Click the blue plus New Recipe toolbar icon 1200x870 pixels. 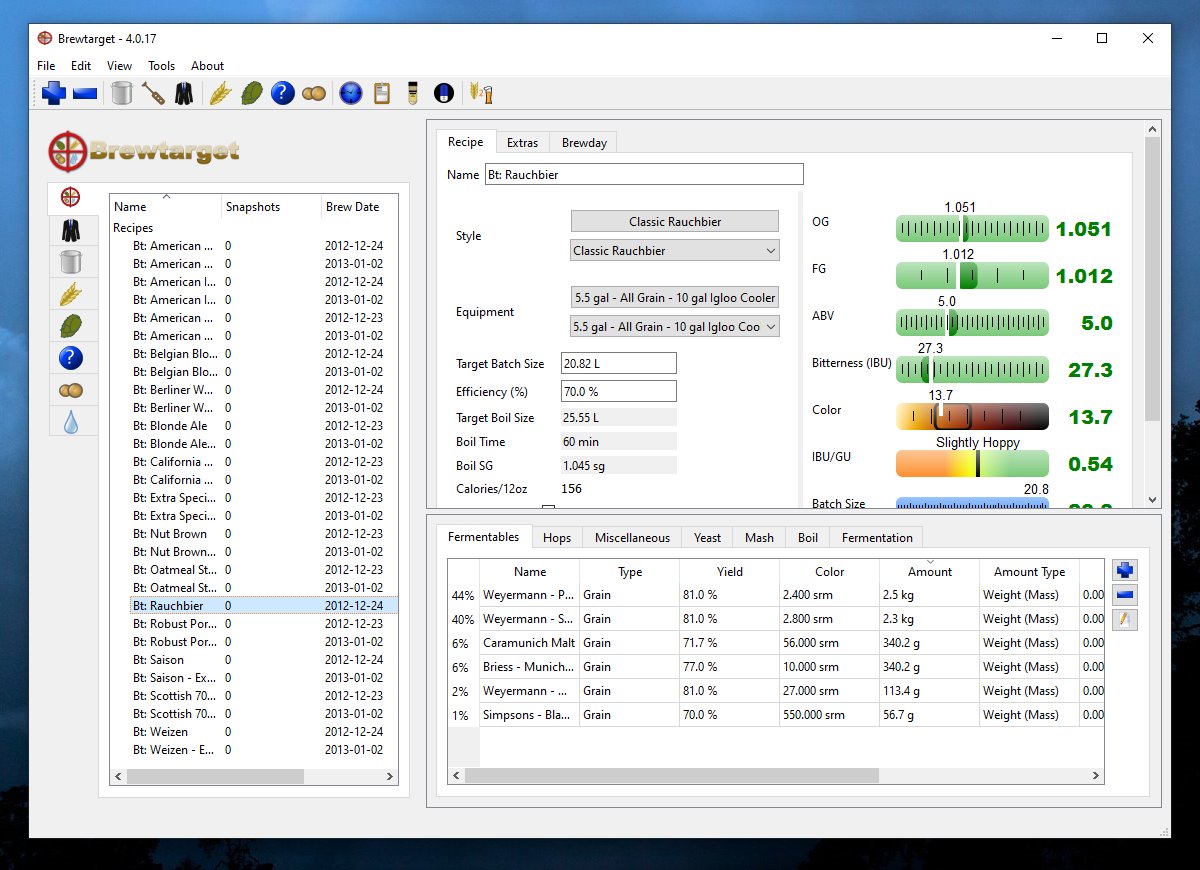pyautogui.click(x=54, y=93)
